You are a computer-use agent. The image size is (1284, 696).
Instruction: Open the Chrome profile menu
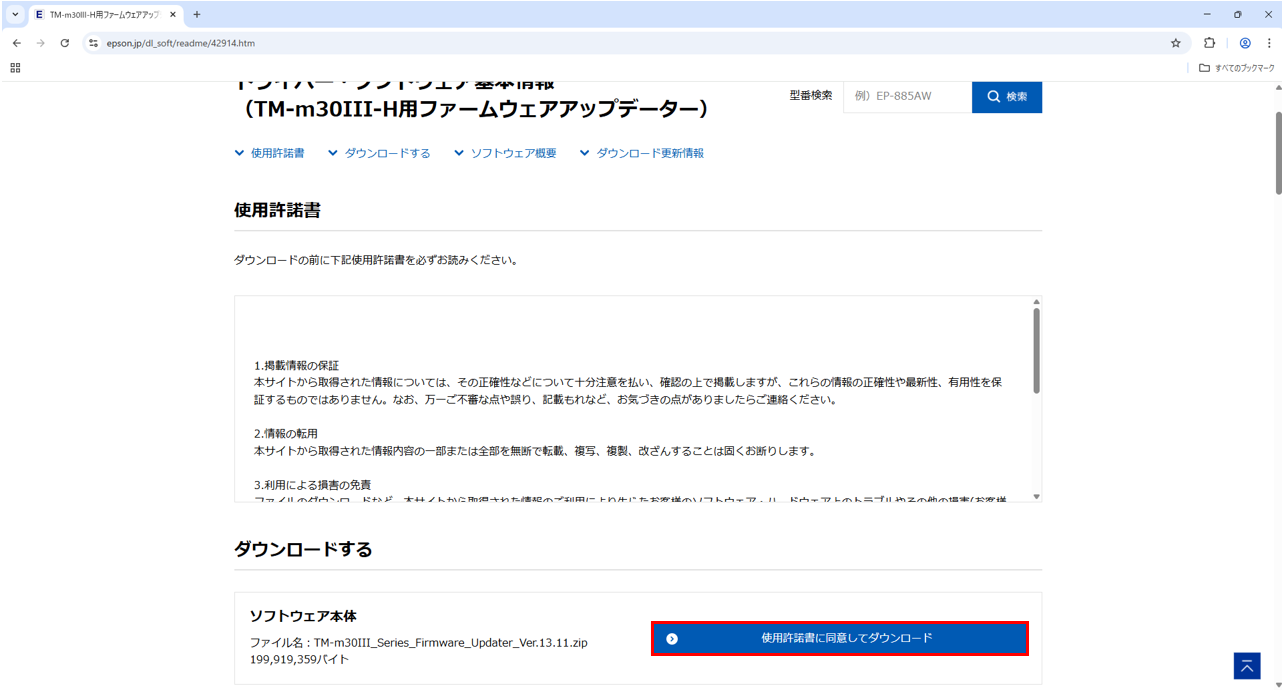[1245, 43]
